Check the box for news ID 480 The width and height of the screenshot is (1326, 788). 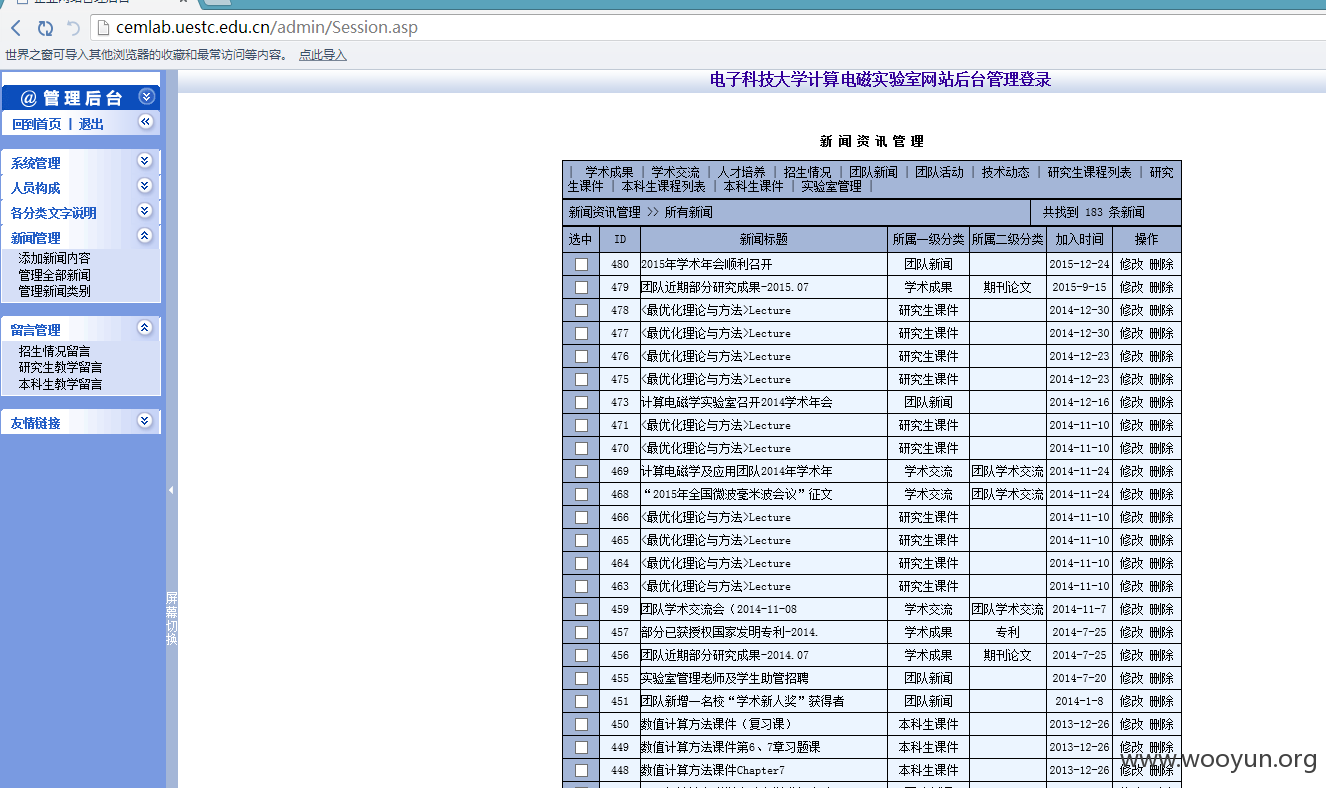coord(581,264)
